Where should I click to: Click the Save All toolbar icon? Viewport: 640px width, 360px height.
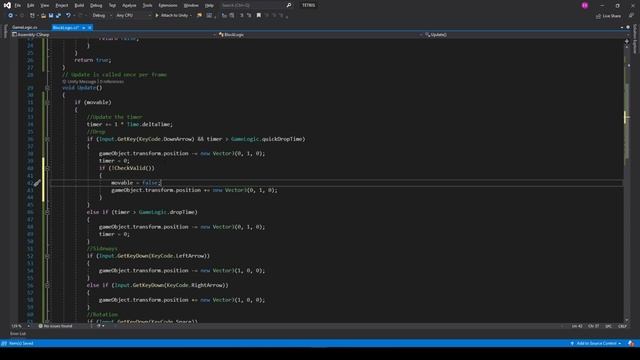pos(58,16)
